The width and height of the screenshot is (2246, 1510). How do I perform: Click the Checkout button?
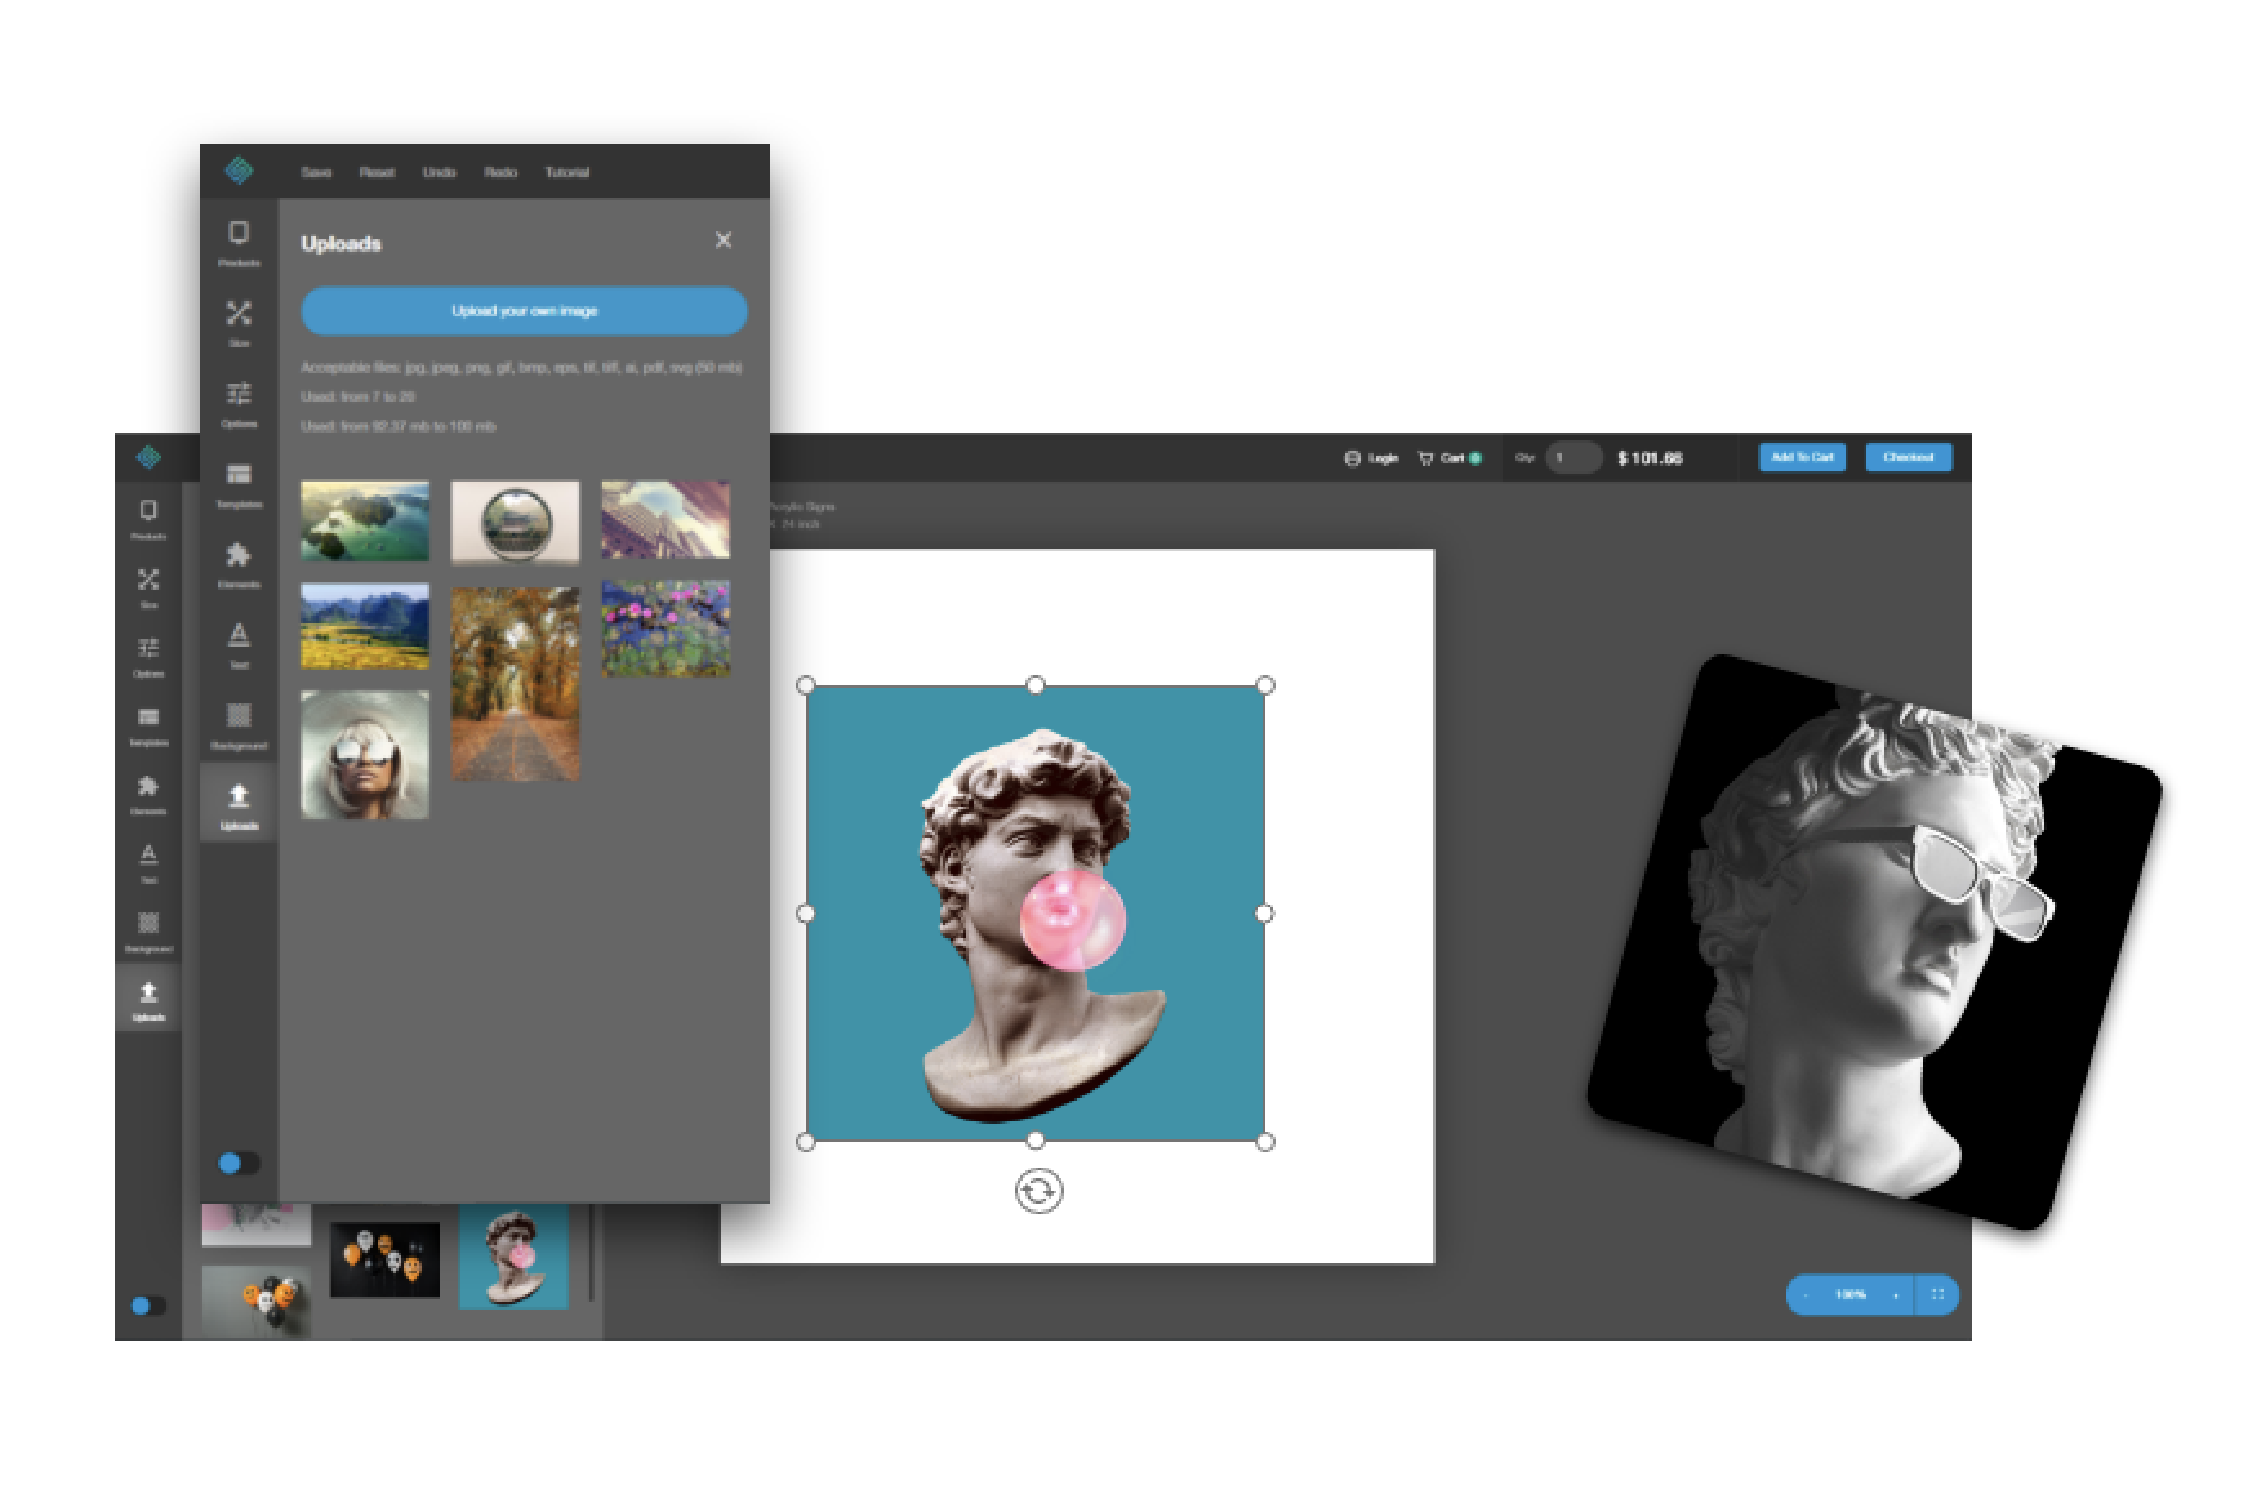pyautogui.click(x=1908, y=457)
